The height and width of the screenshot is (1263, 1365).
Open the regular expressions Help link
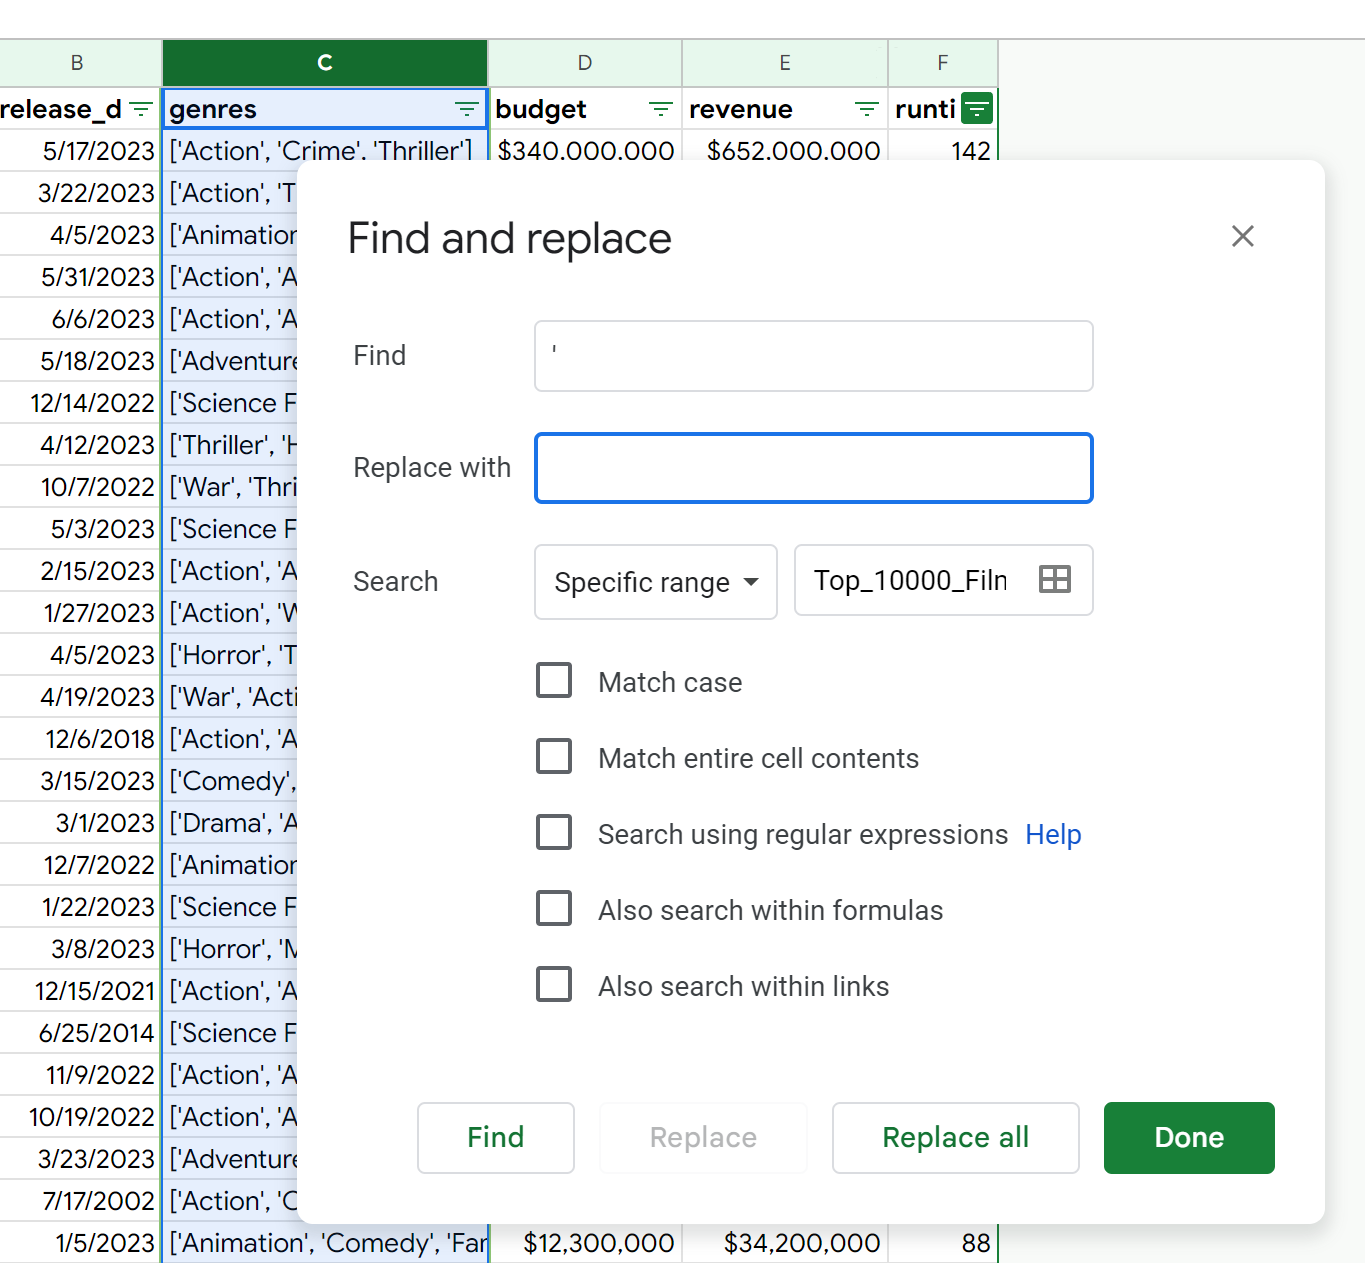(1053, 835)
